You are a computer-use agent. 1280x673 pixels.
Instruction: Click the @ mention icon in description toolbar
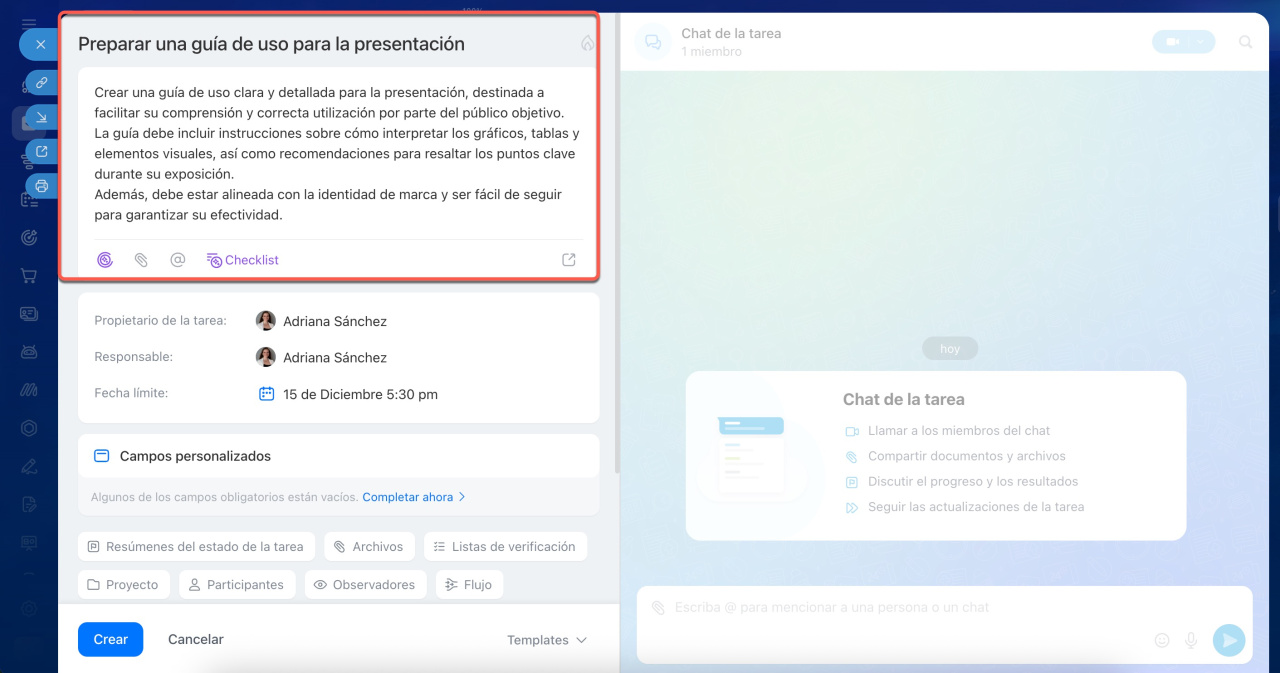coord(178,260)
